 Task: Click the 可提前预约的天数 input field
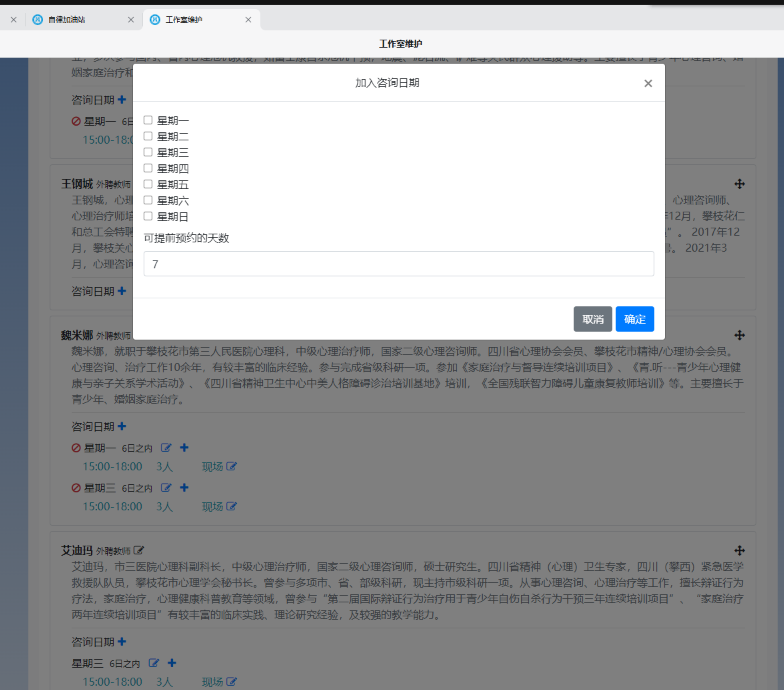click(398, 264)
